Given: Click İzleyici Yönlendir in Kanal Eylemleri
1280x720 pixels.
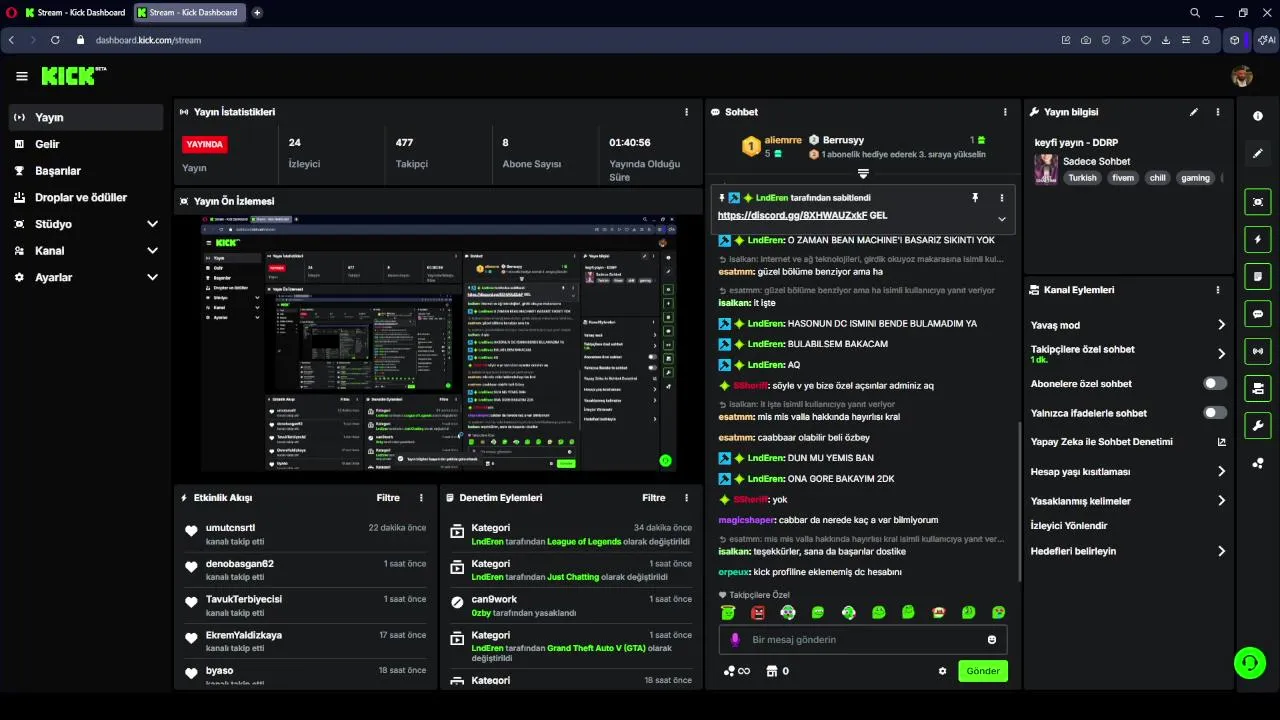Looking at the screenshot, I should [x=1069, y=526].
